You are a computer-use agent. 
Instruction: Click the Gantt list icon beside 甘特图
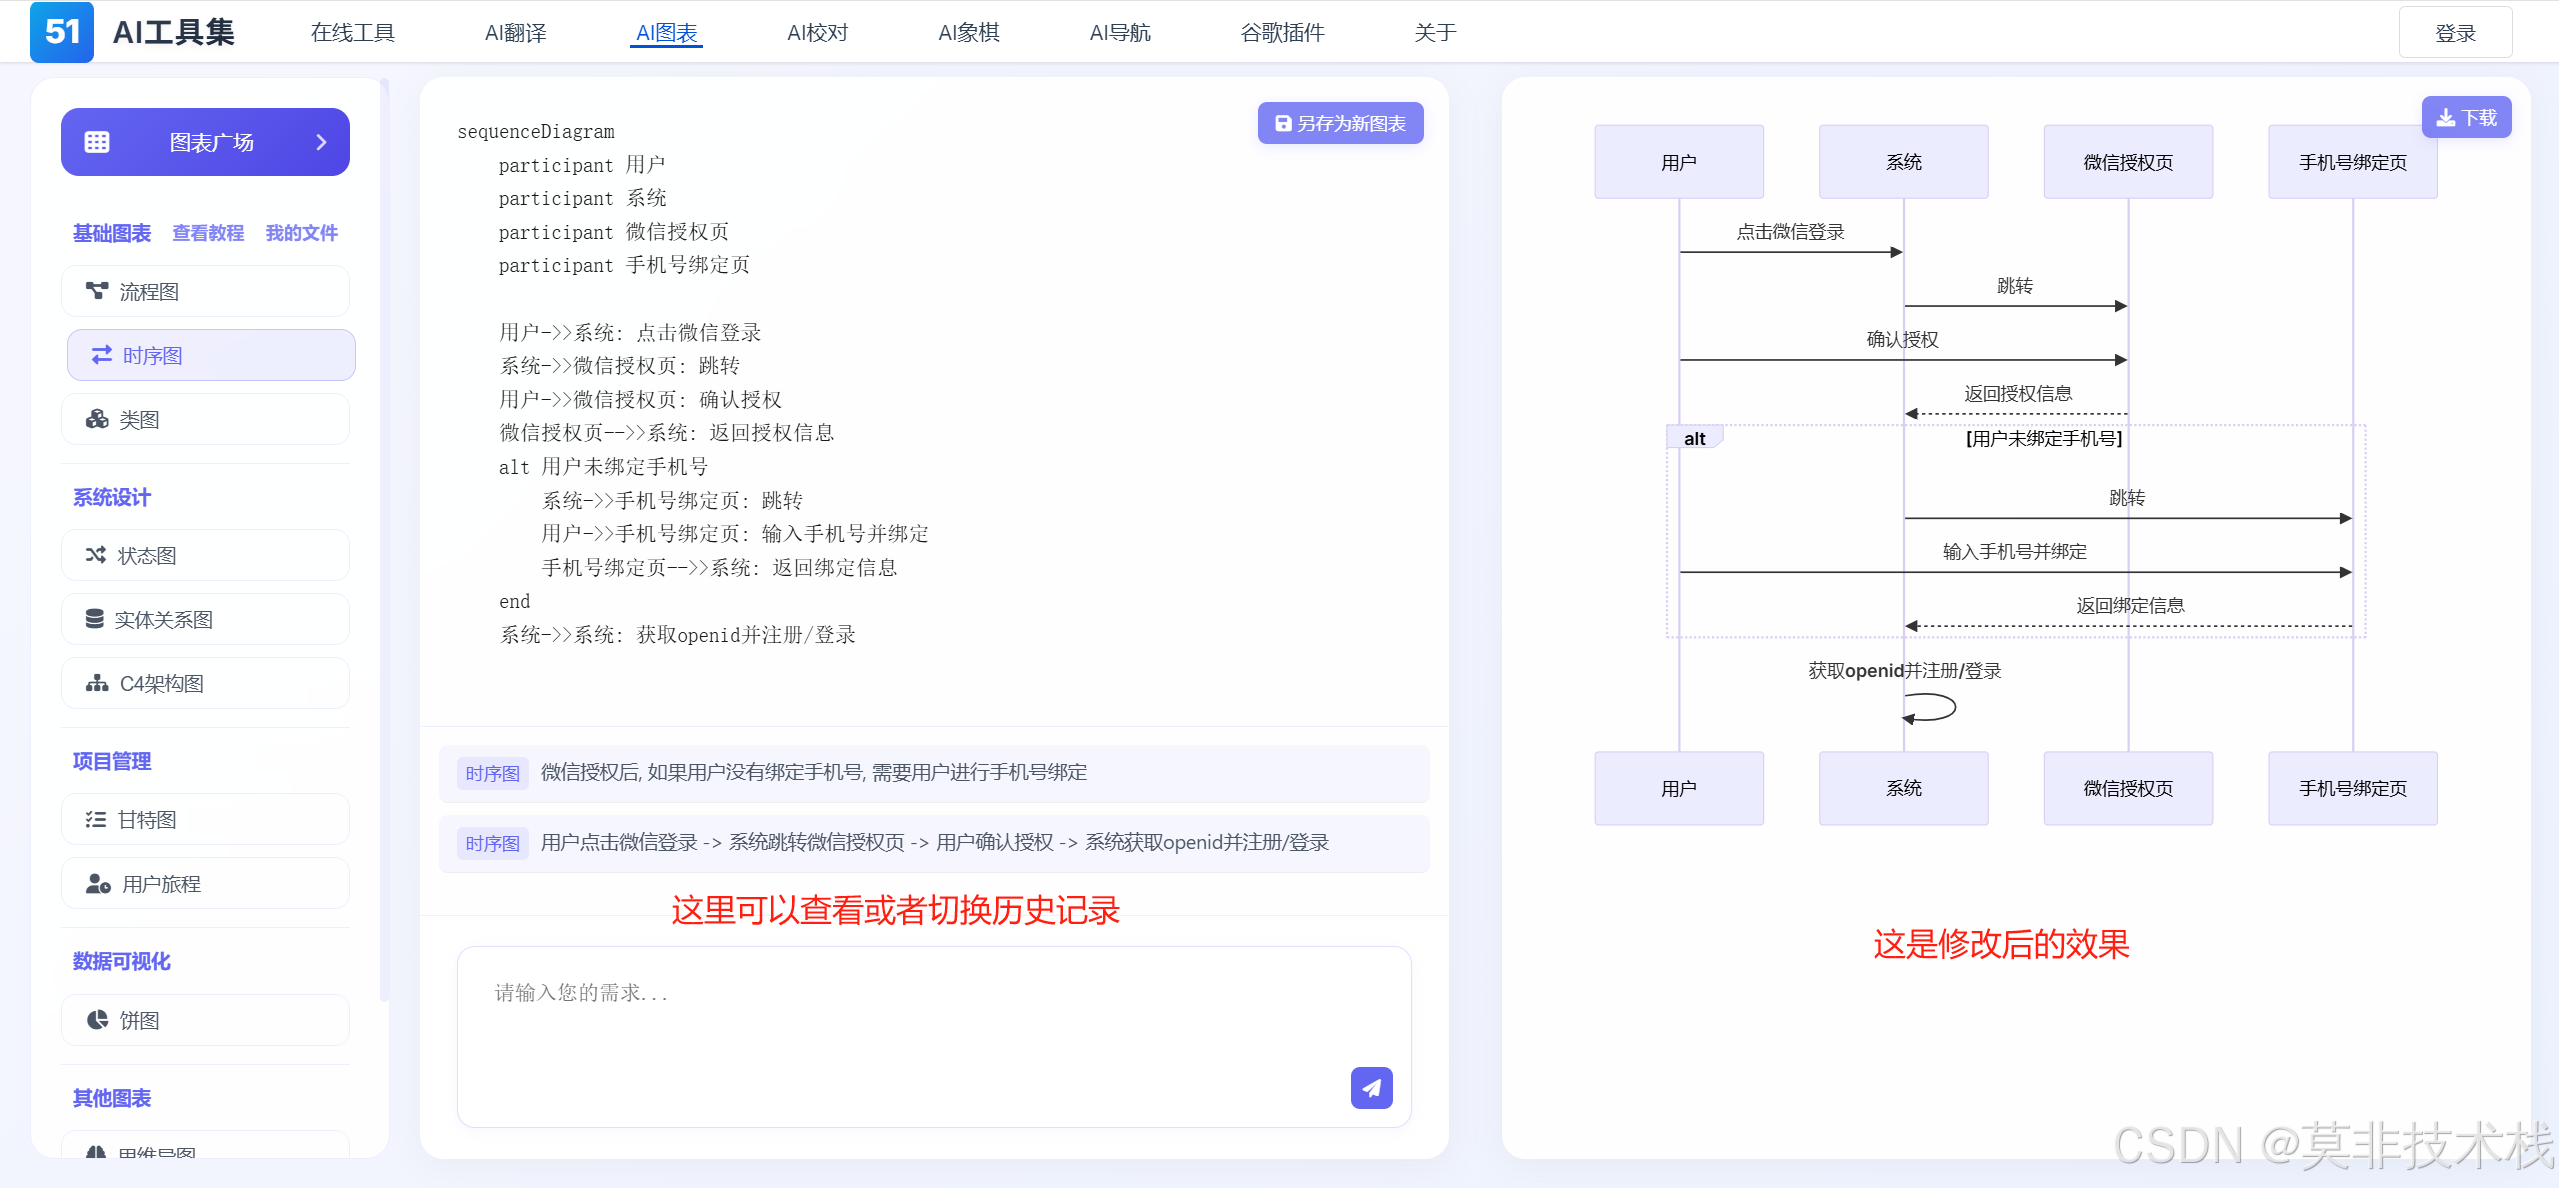click(x=96, y=819)
